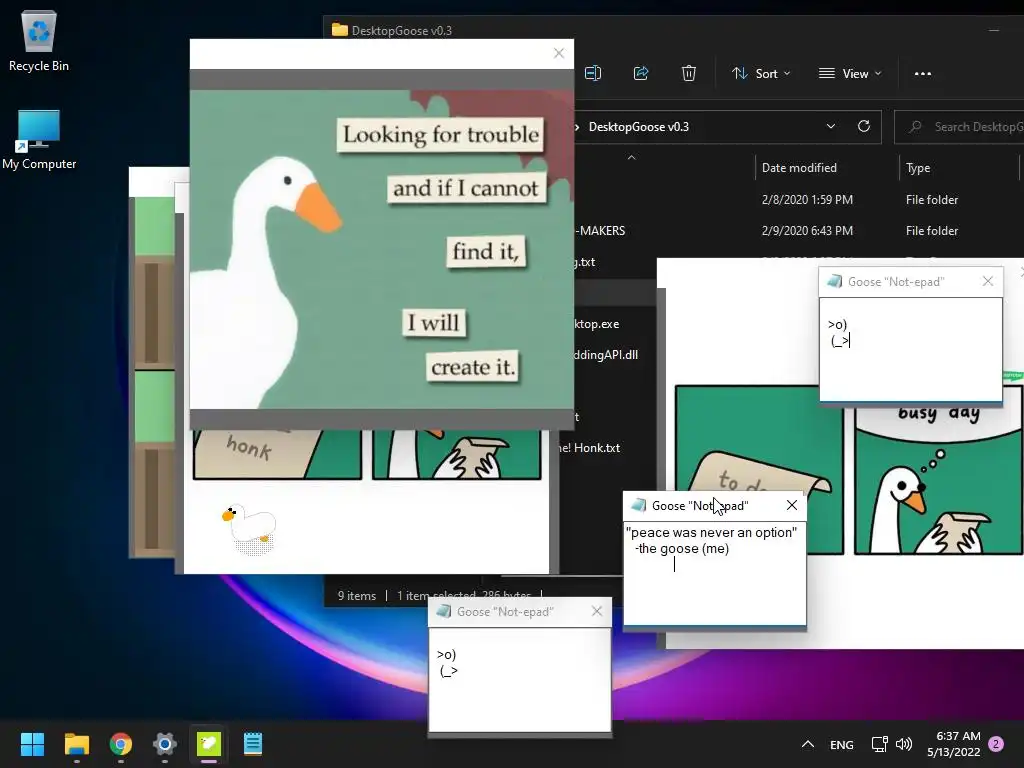This screenshot has height=768, width=1024.
Task: Expand the address bar history chevron
Action: point(831,126)
